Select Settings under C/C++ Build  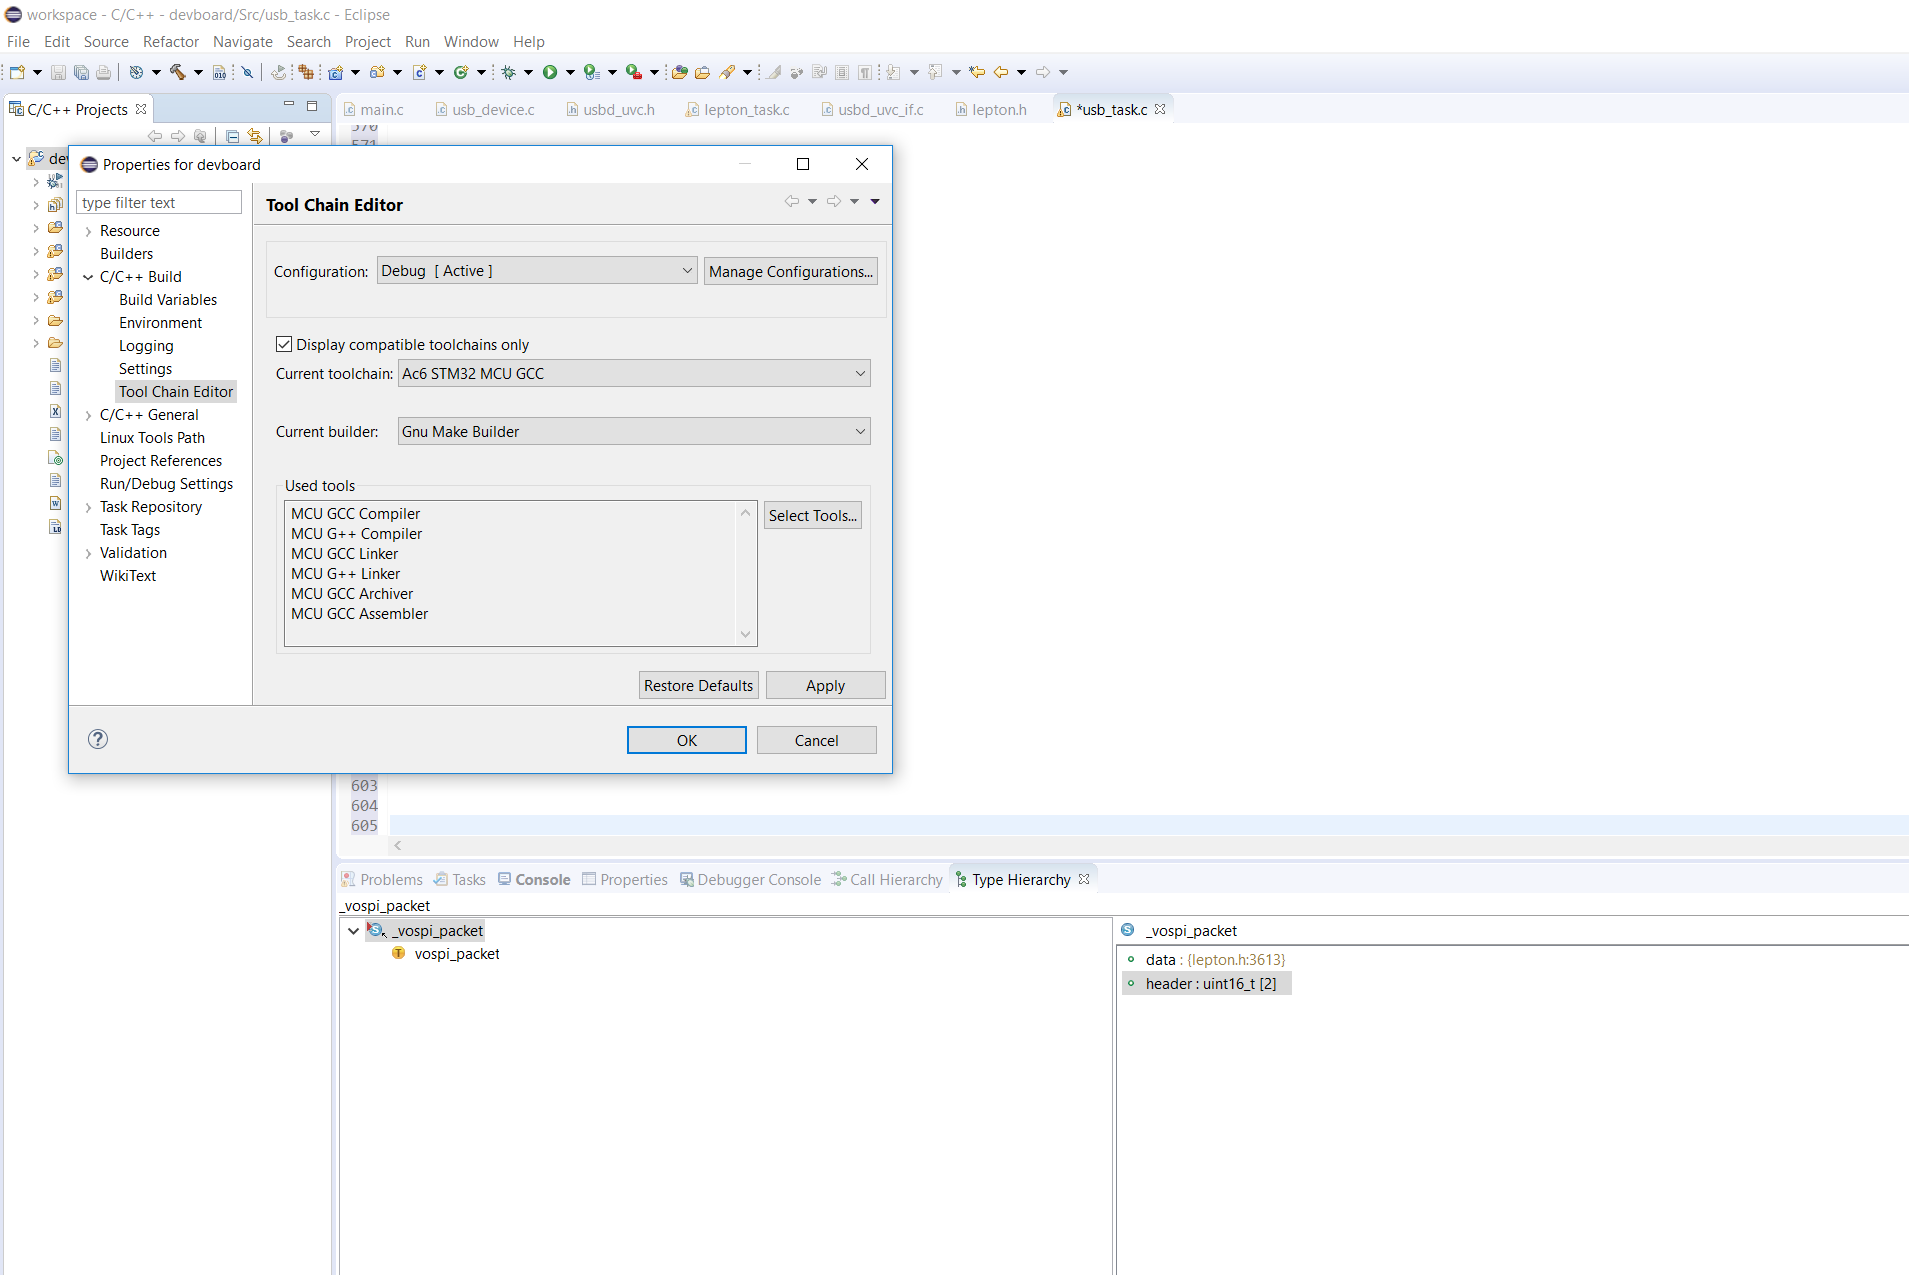pyautogui.click(x=145, y=369)
